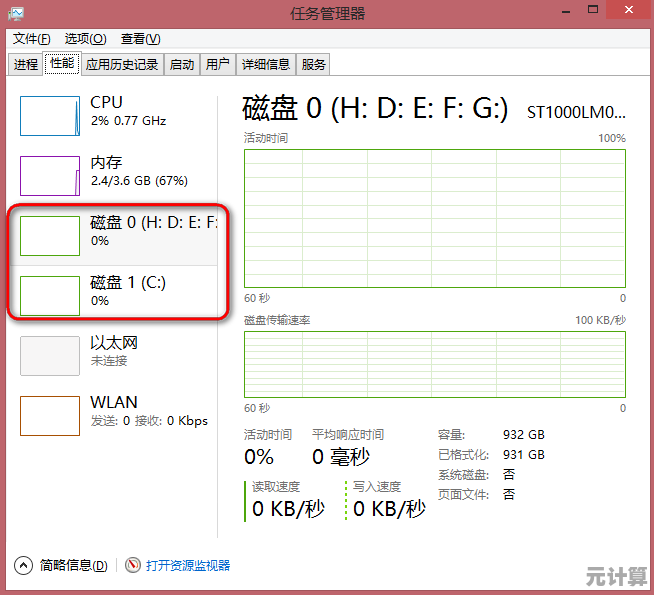Click the 0 毫秒 average response value
654x595 pixels.
pyautogui.click(x=341, y=457)
